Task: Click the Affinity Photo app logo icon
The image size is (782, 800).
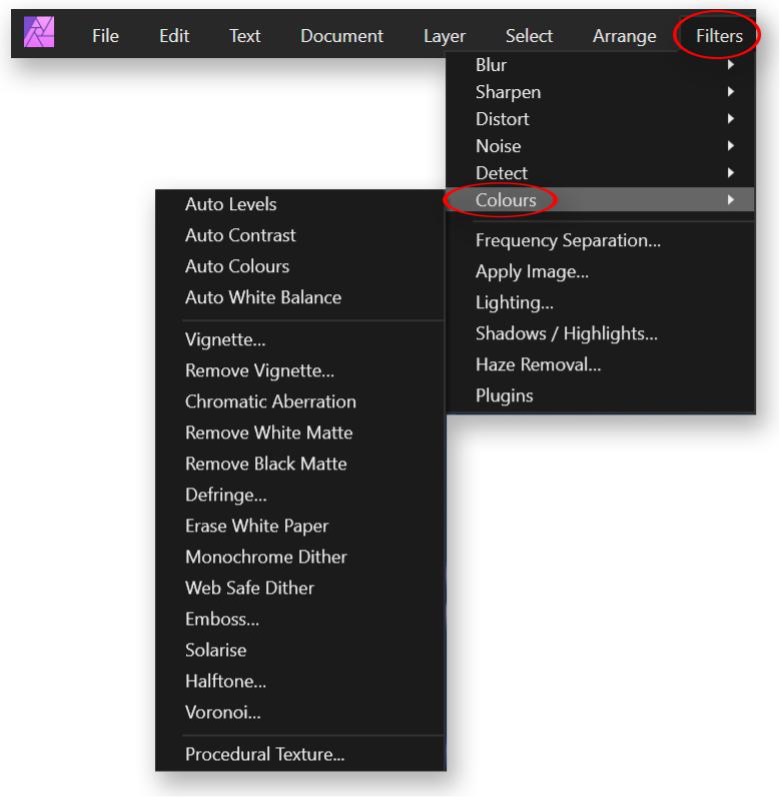Action: [39, 32]
